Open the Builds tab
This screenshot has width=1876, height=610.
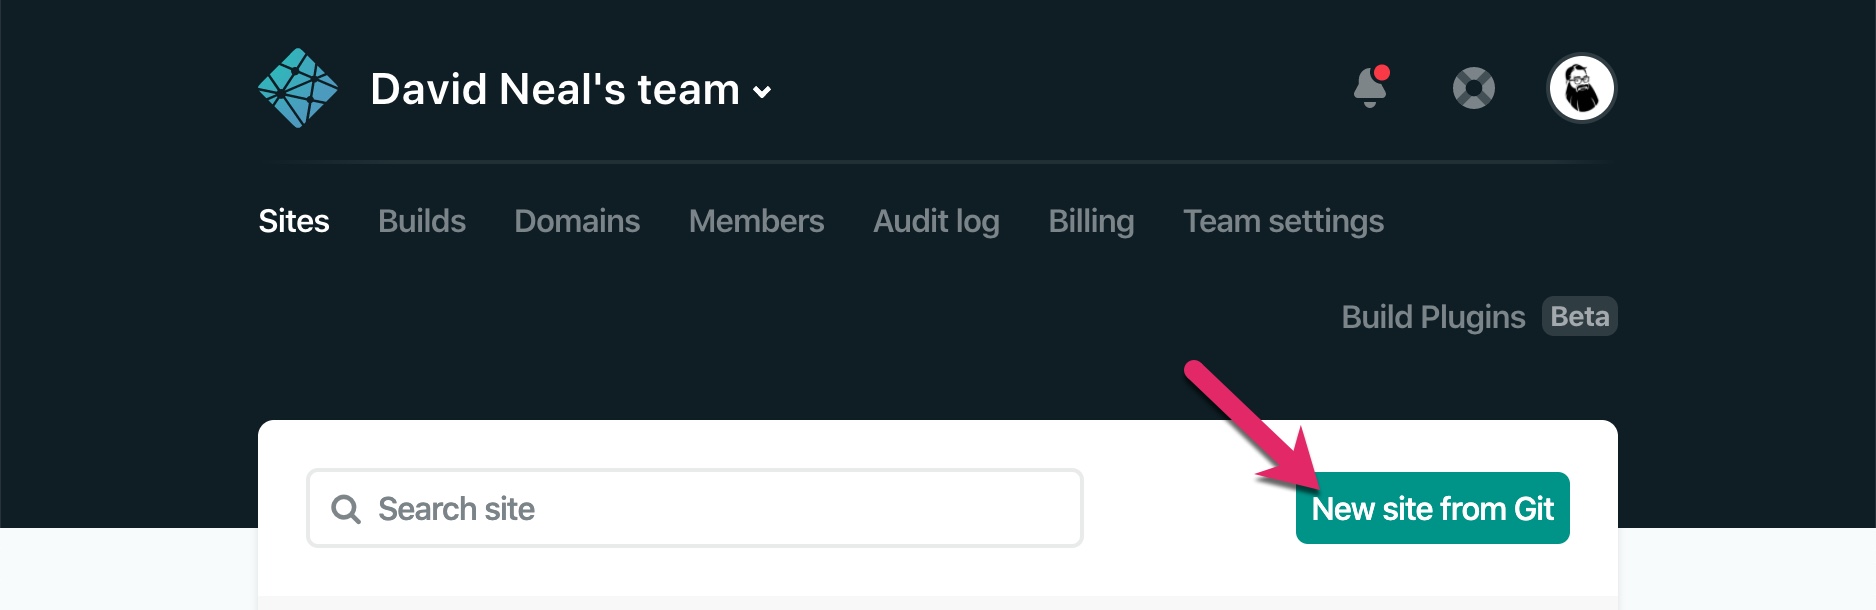pyautogui.click(x=422, y=221)
